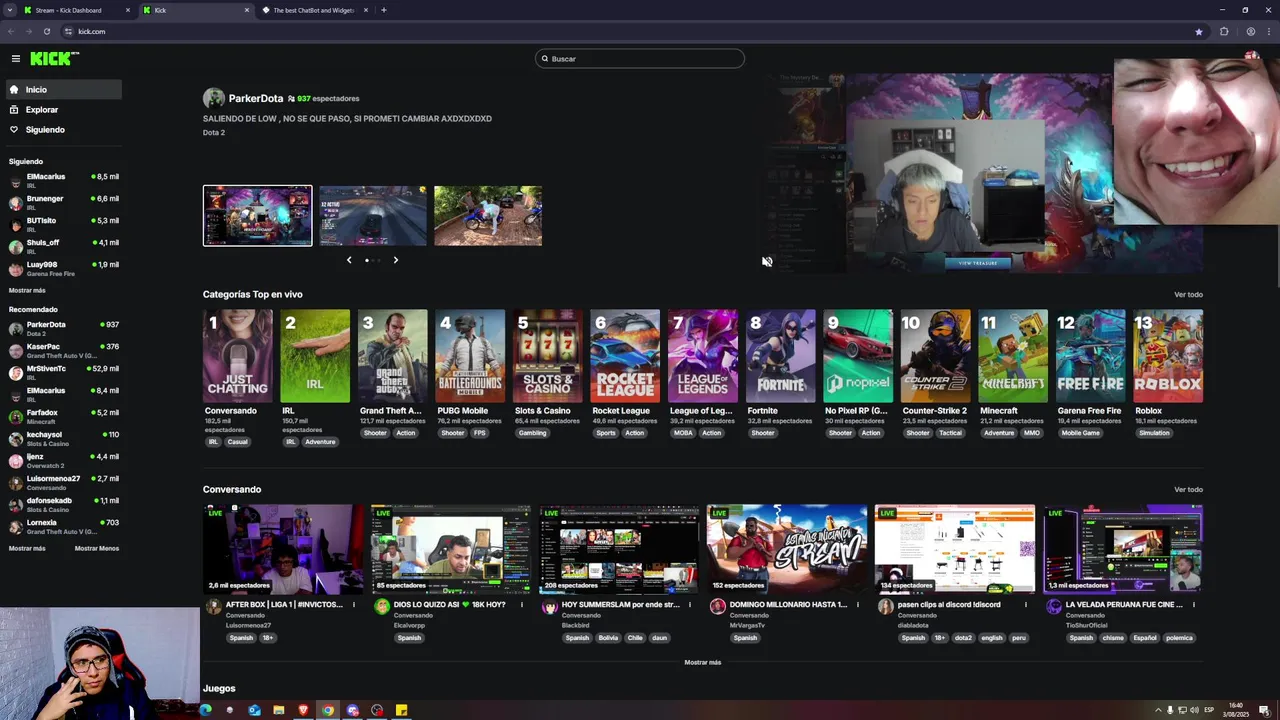Image resolution: width=1280 pixels, height=720 pixels.
Task: Open volume control in system tray
Action: pos(1195,710)
